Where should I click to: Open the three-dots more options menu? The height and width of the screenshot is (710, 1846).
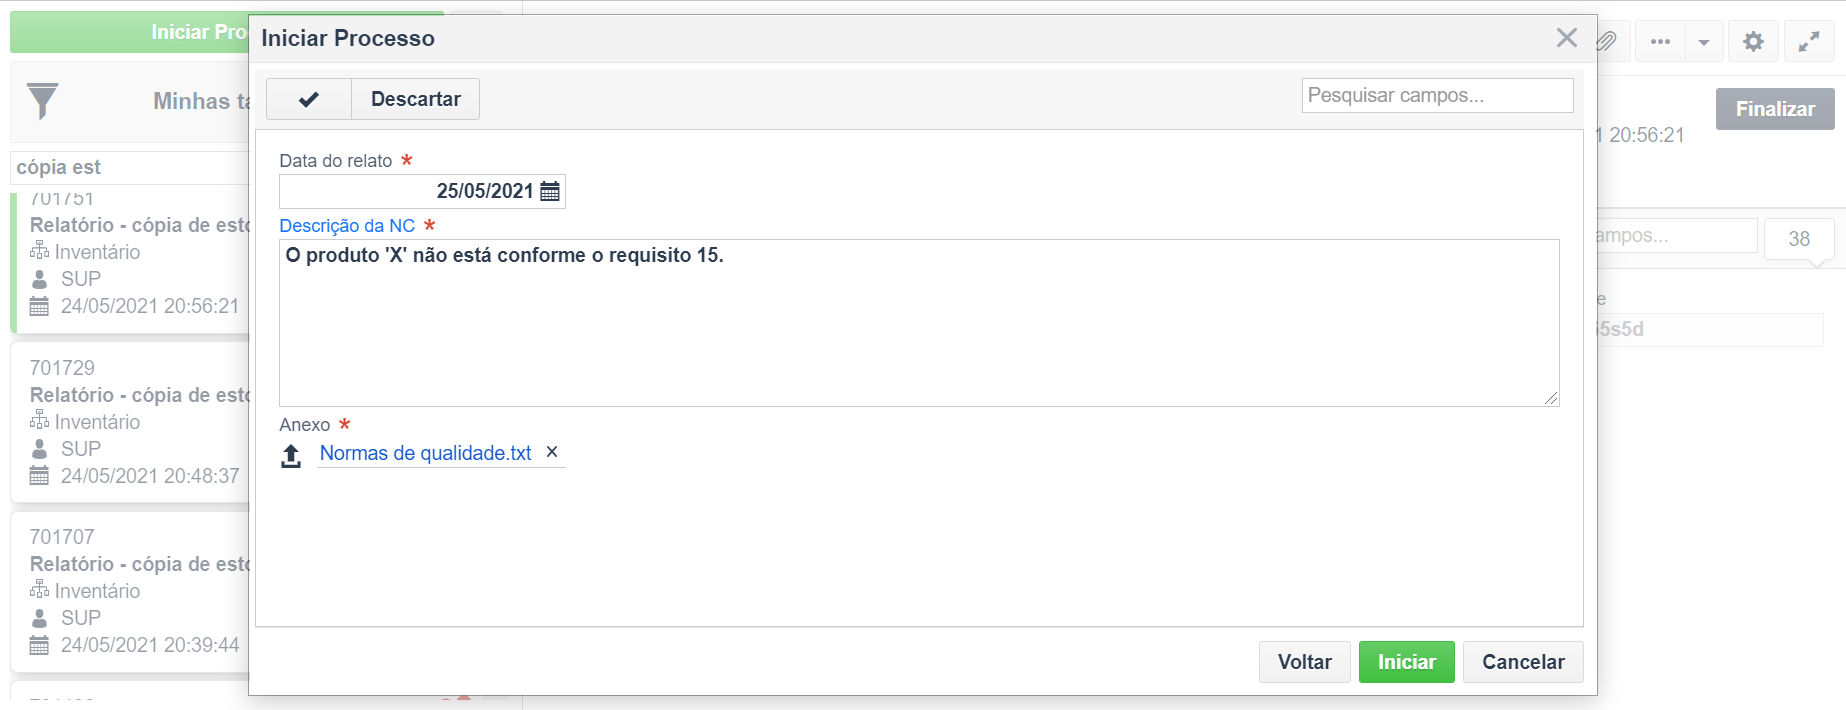(1660, 42)
